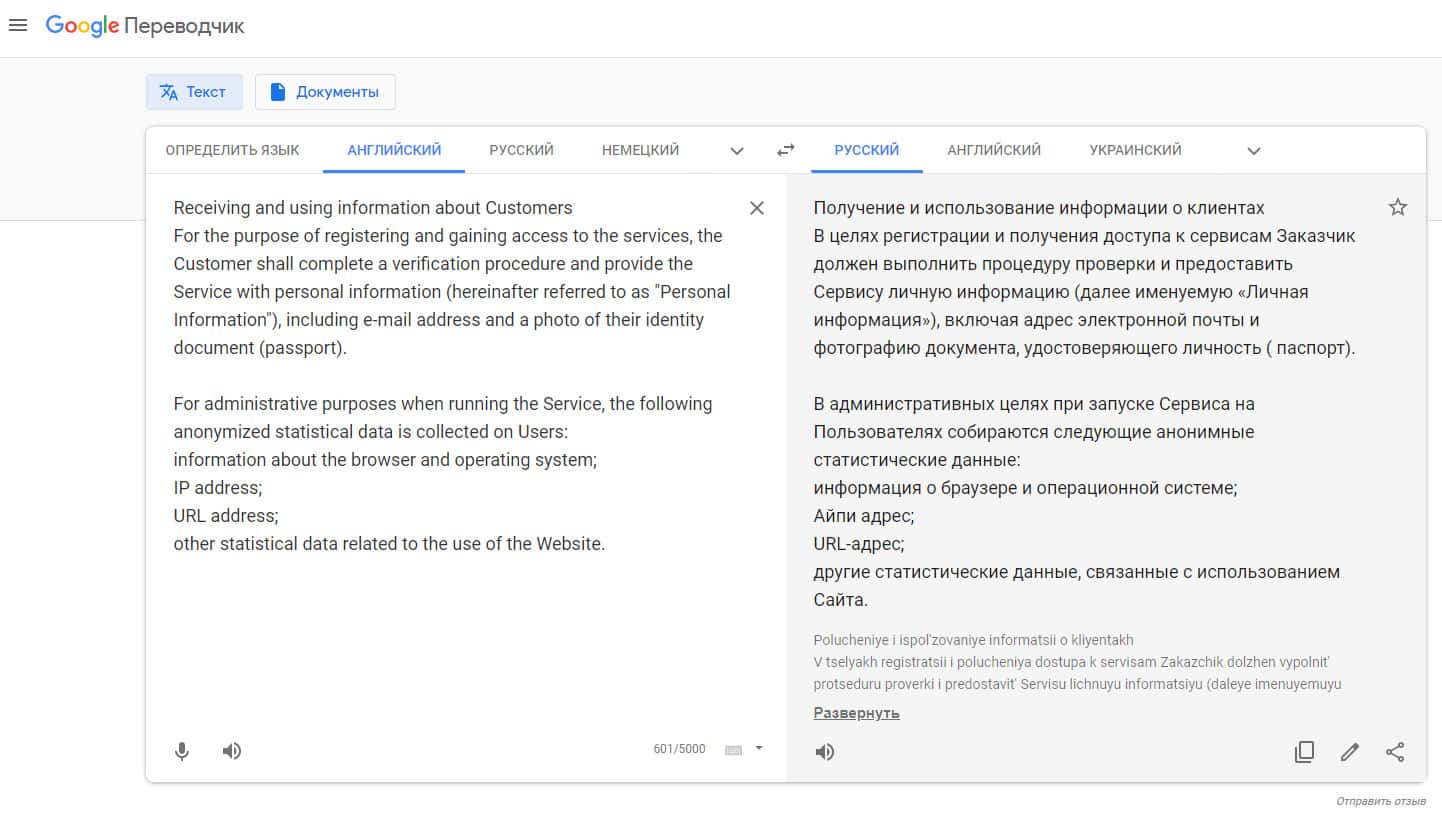
Task: Choose Украинский as target language
Action: click(x=1135, y=150)
